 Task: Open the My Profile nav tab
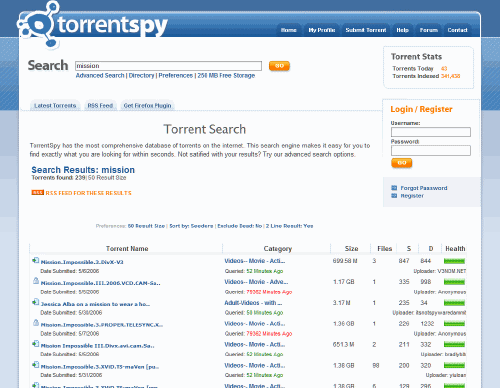pyautogui.click(x=322, y=30)
